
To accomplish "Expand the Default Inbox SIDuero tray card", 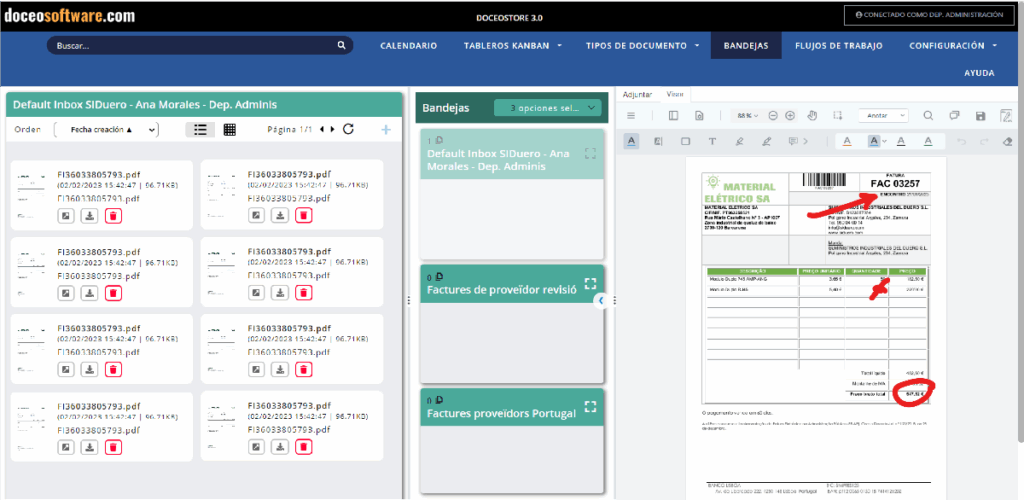I will [590, 153].
